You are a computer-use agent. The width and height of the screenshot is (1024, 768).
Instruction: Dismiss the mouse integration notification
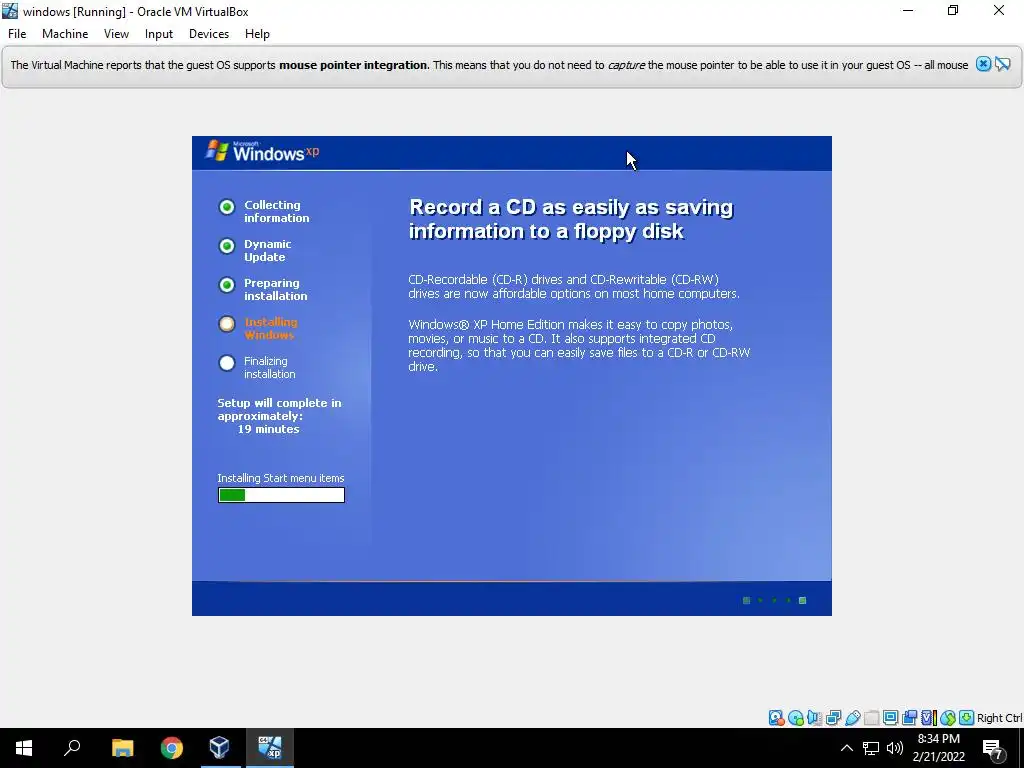(x=984, y=64)
